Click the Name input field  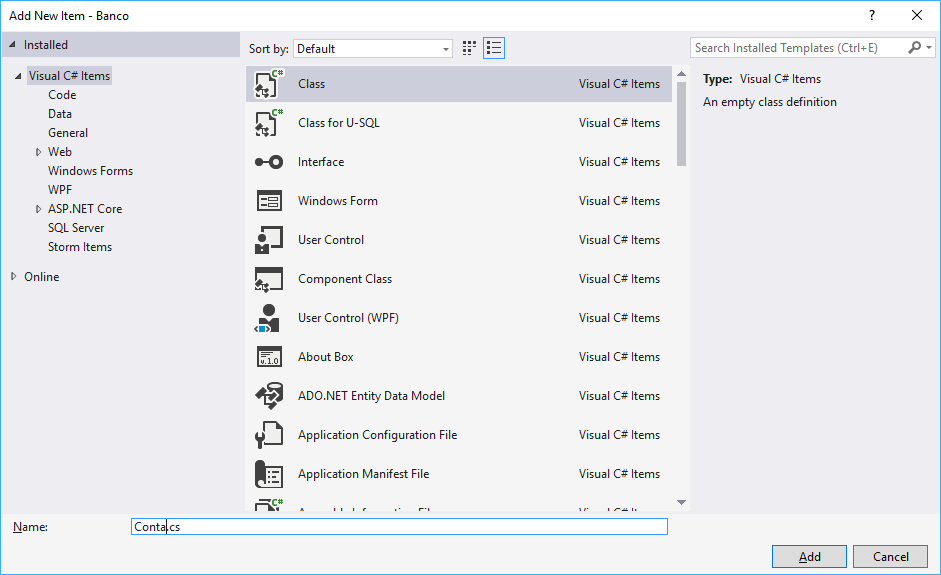tap(399, 526)
